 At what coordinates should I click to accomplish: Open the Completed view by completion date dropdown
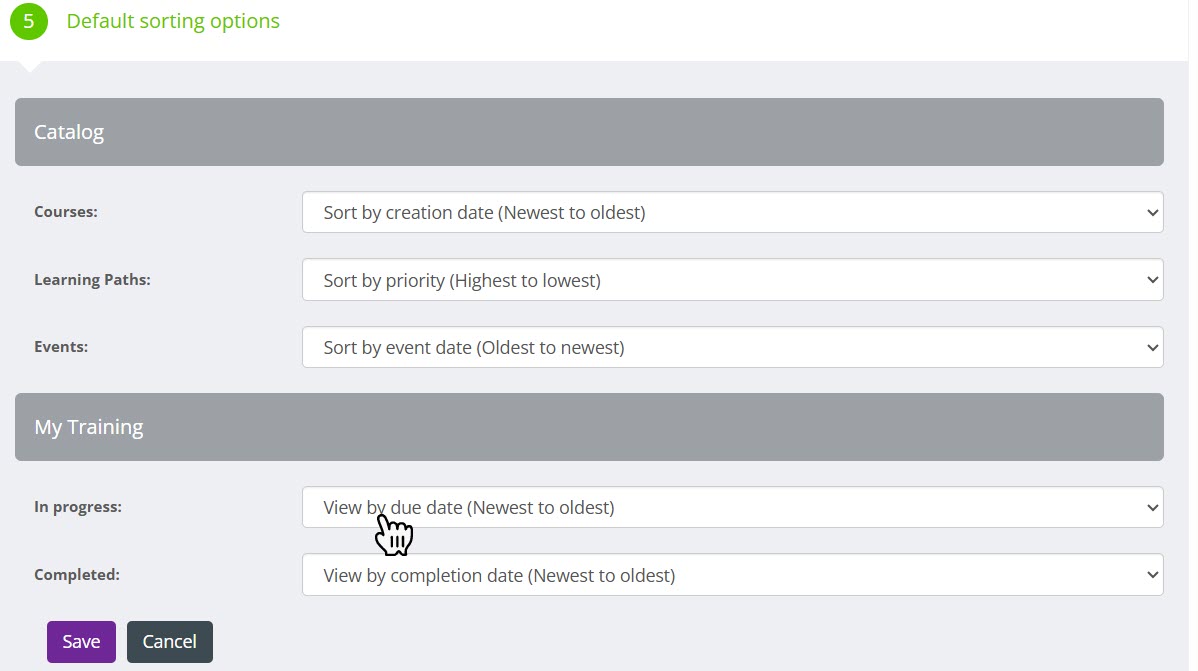coord(732,576)
